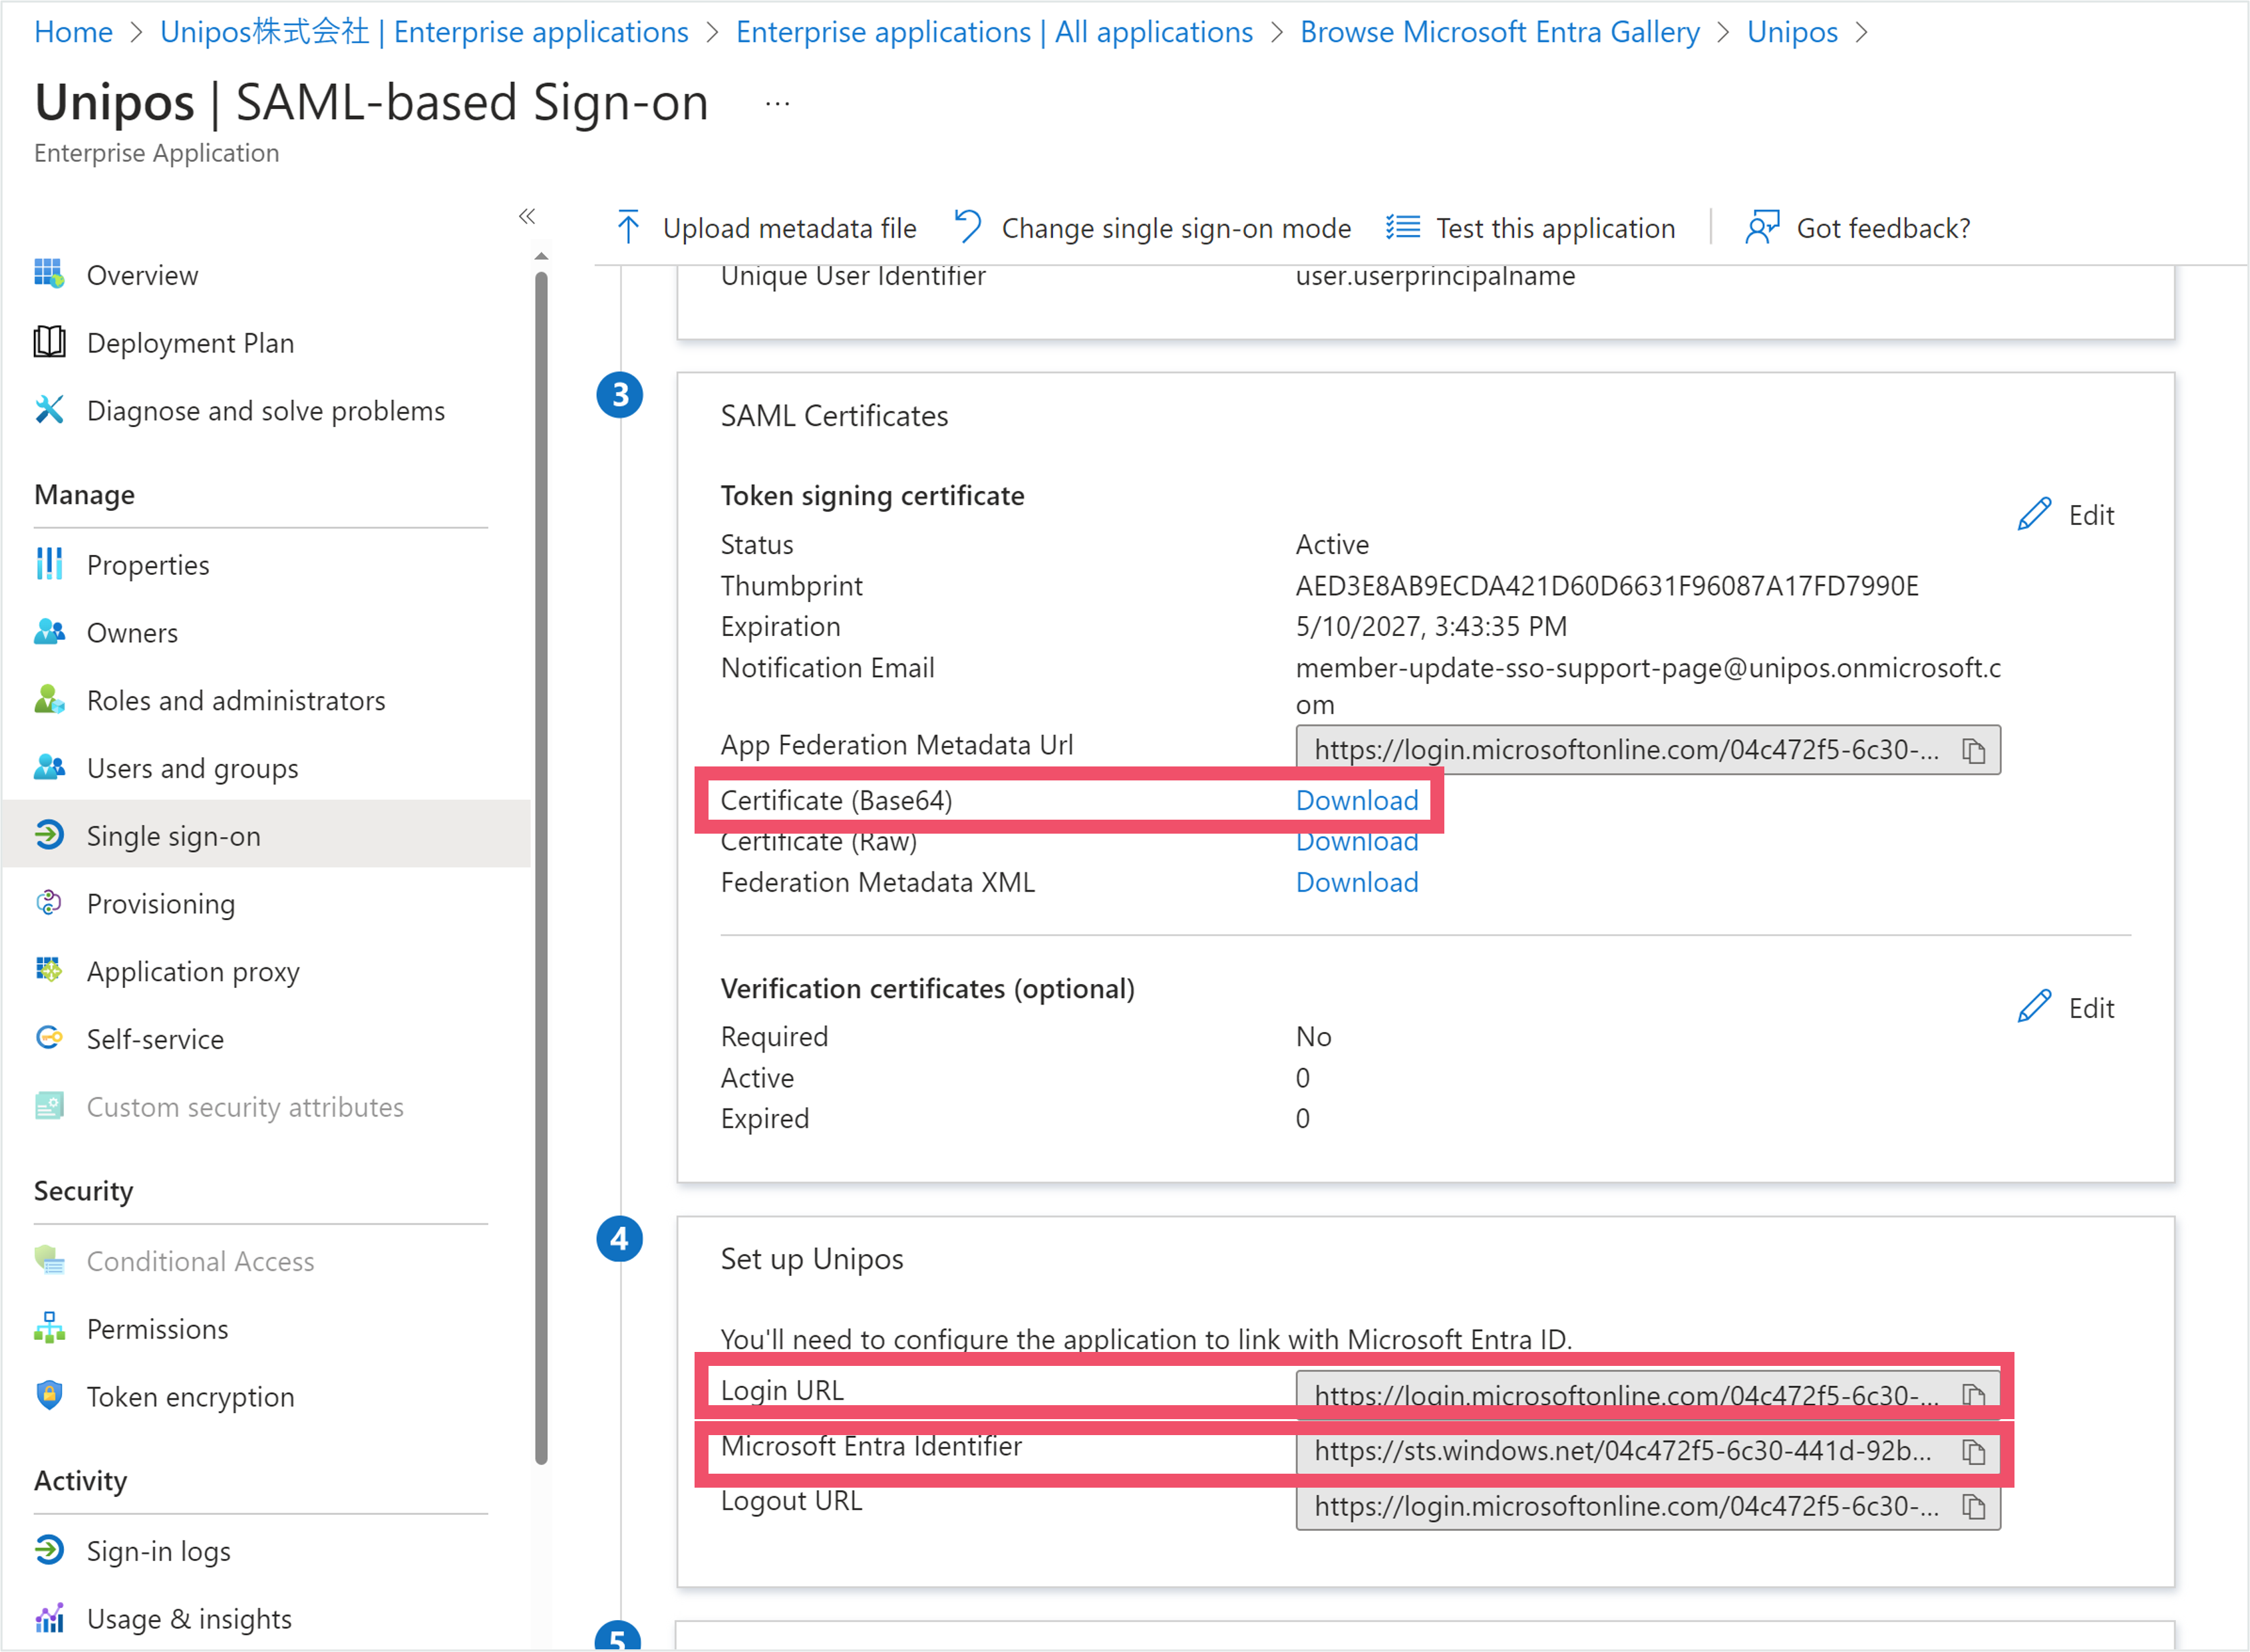The height and width of the screenshot is (1652, 2250).
Task: Click Unipos株式会社 | Enterprise applications breadcrumb
Action: coord(424,32)
